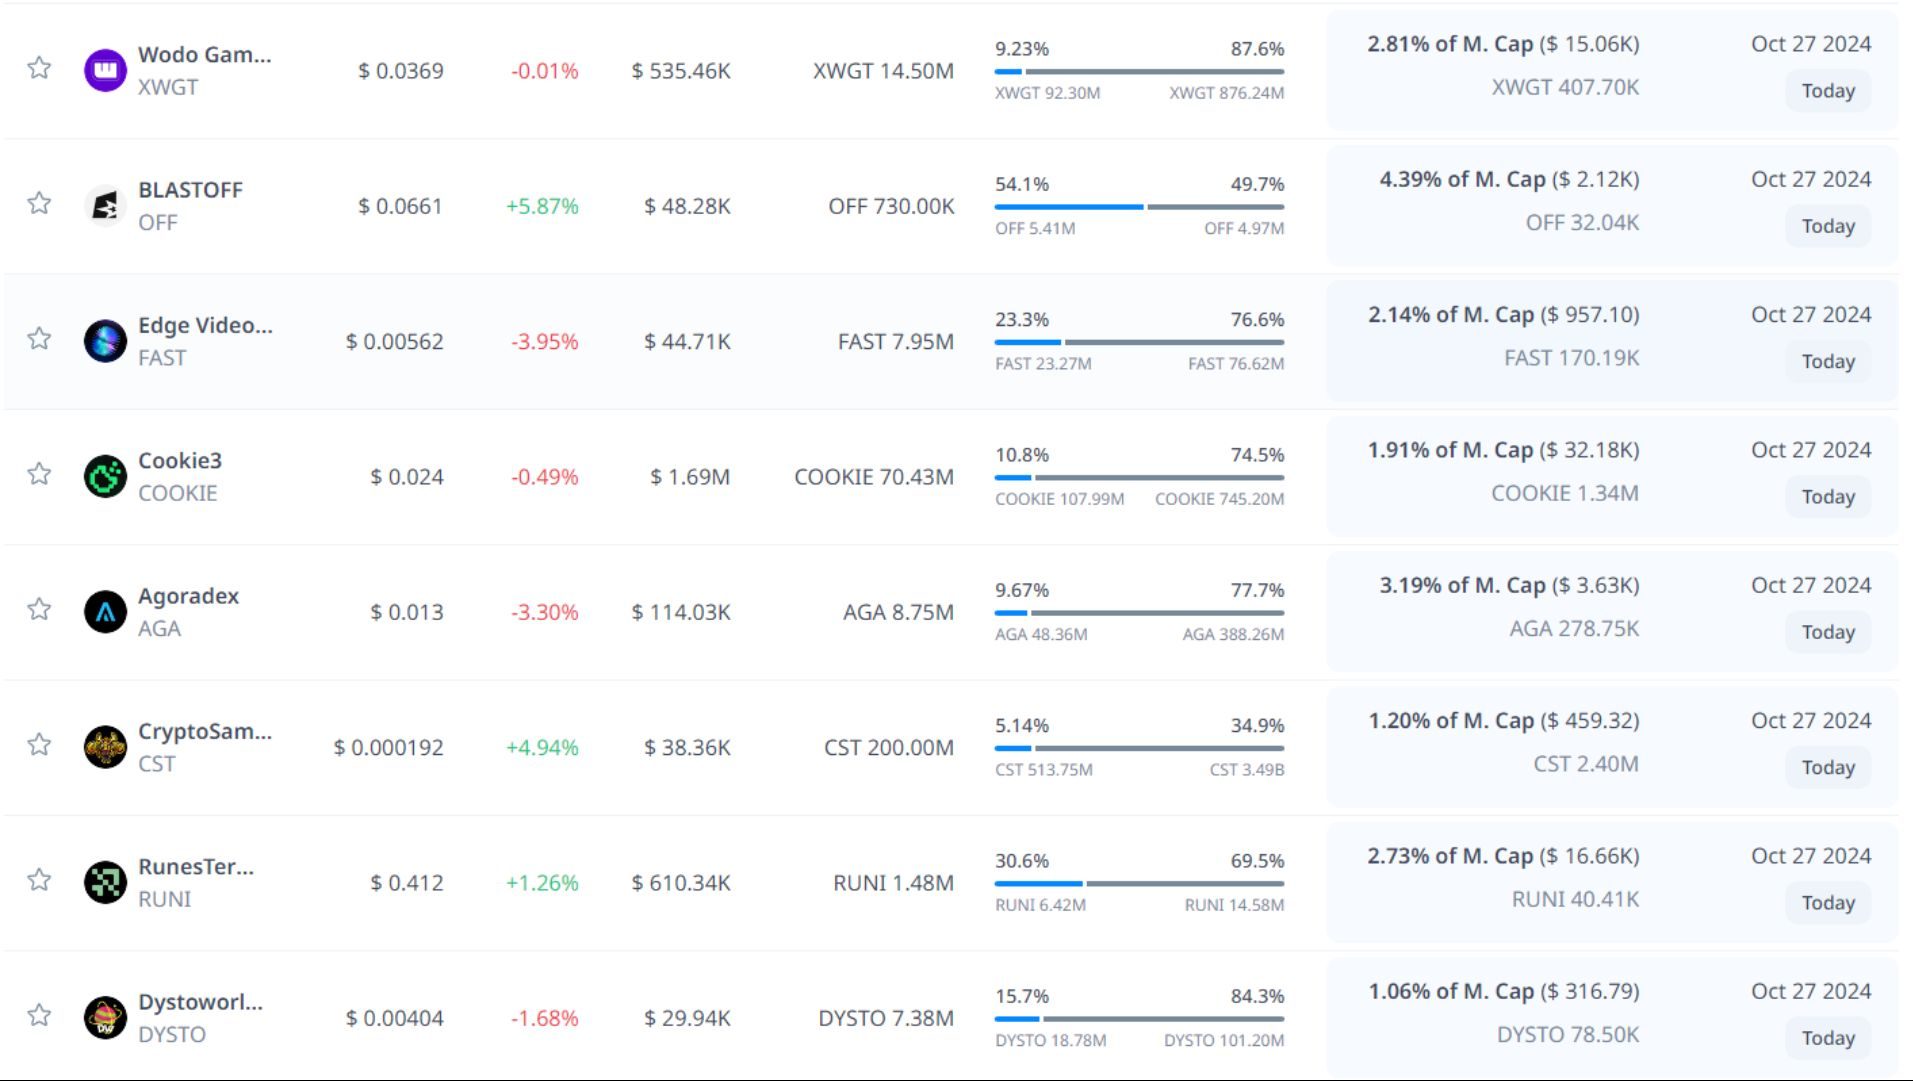Click the CryptoSam CST token logo

click(105, 748)
